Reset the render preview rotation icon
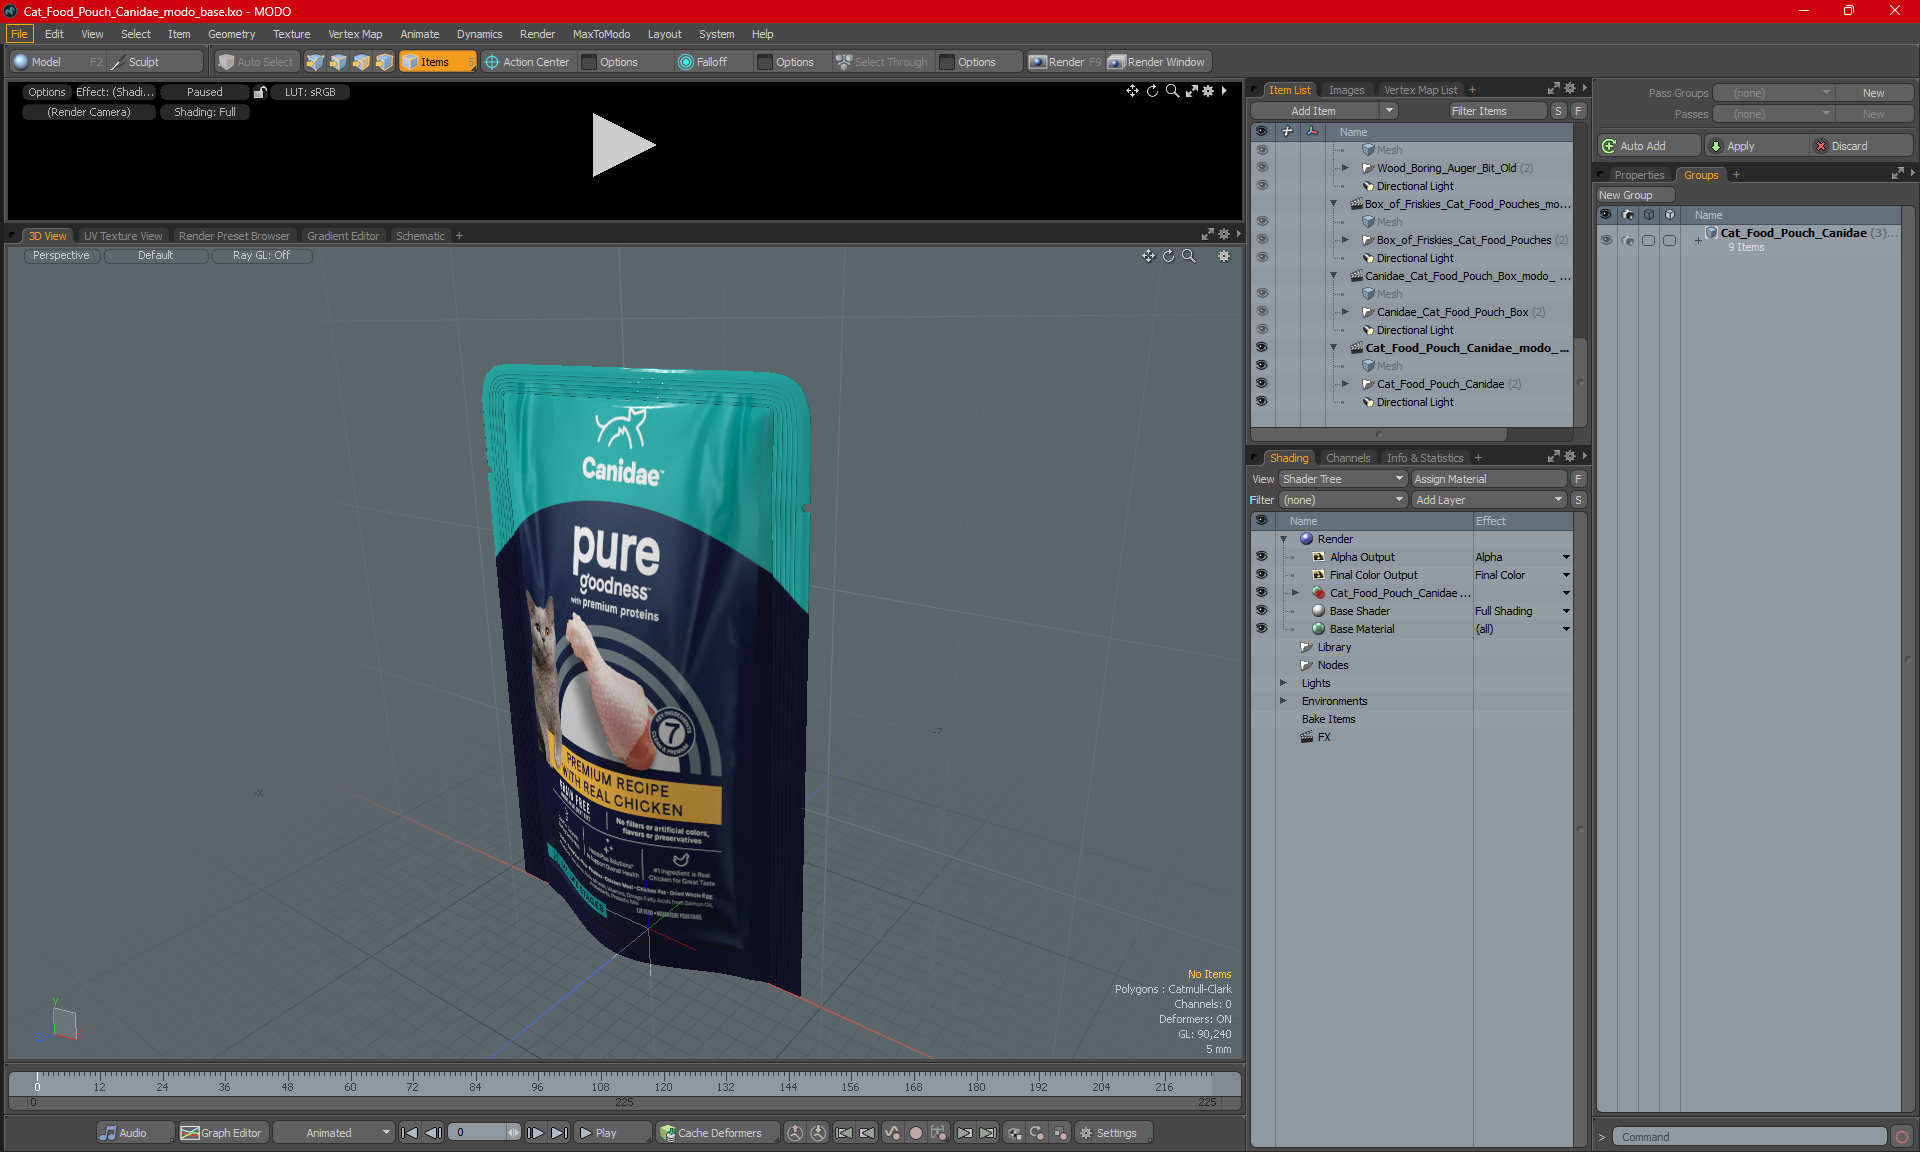The image size is (1920, 1152). (x=1152, y=91)
